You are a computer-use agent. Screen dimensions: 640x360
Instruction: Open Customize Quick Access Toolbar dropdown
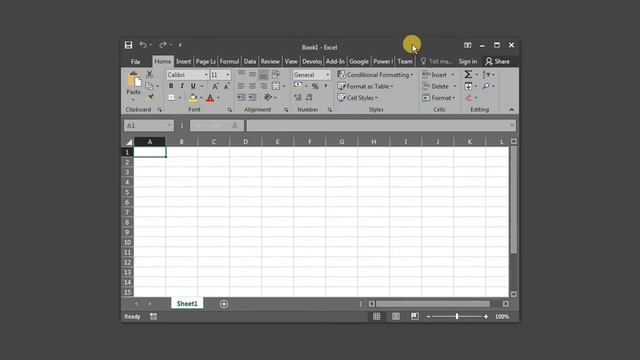(180, 45)
